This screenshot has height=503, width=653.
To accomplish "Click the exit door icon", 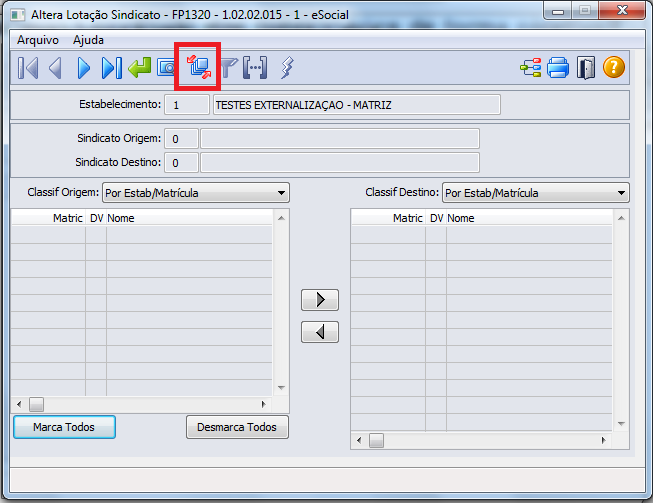I will click(586, 67).
